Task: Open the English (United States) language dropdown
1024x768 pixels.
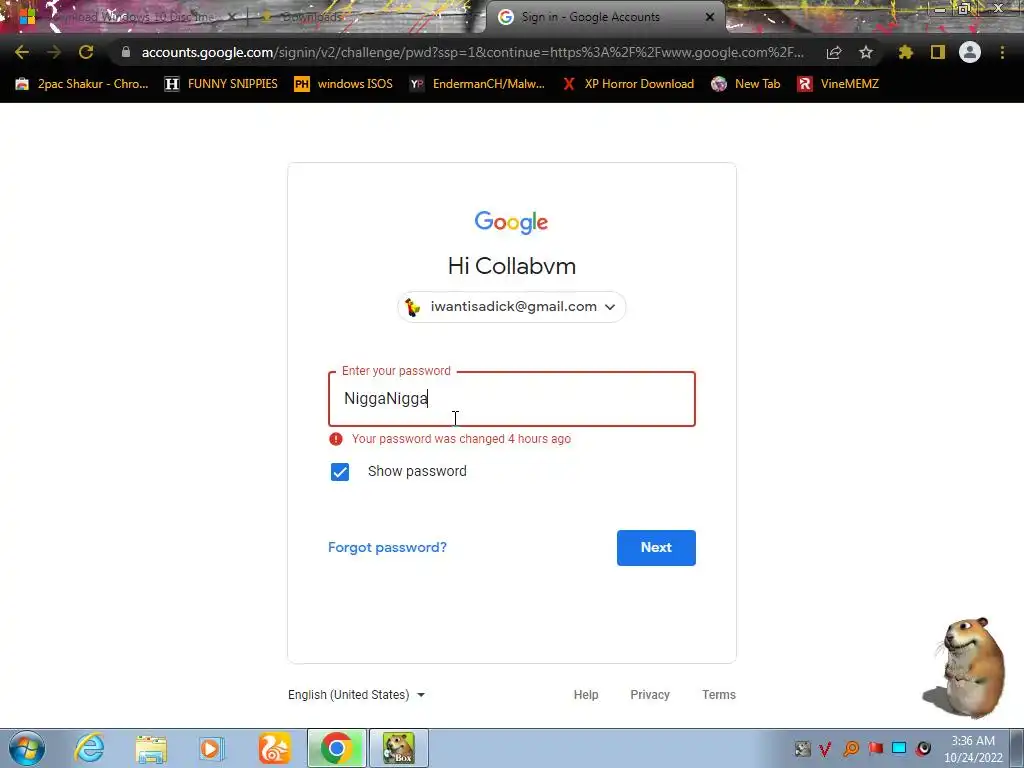Action: (357, 695)
